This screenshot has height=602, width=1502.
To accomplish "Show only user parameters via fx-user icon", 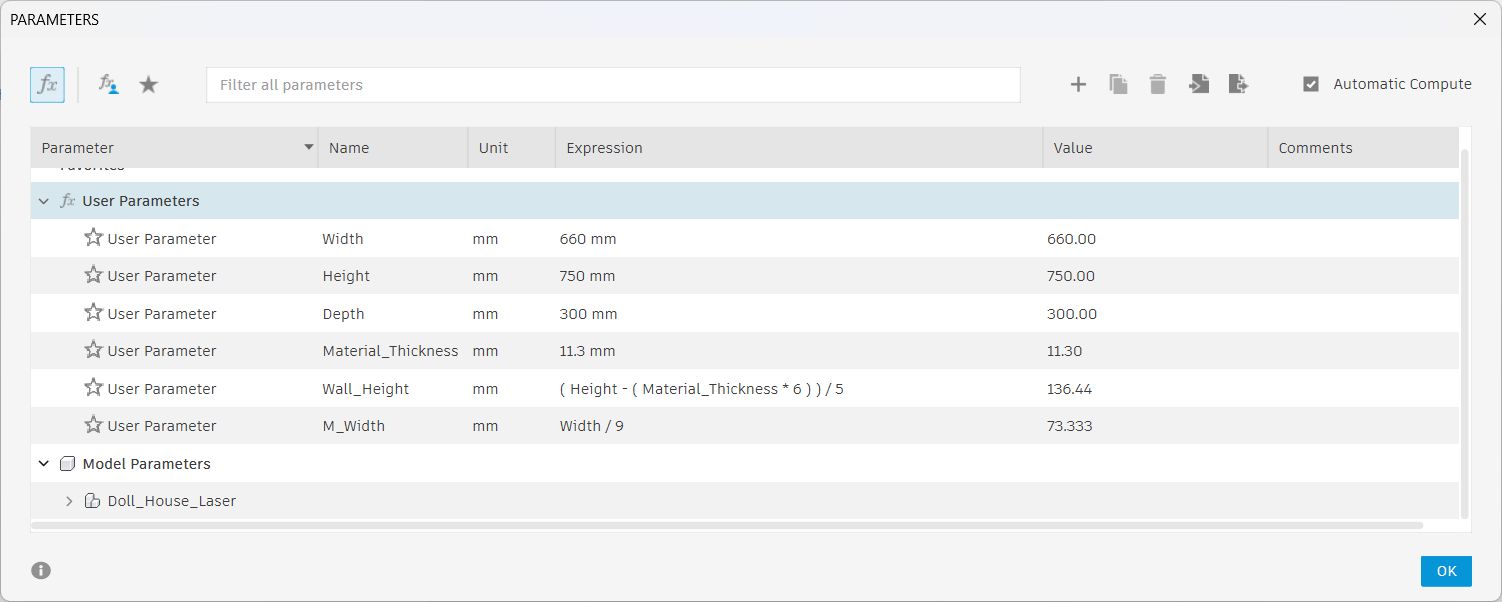I will click(107, 84).
